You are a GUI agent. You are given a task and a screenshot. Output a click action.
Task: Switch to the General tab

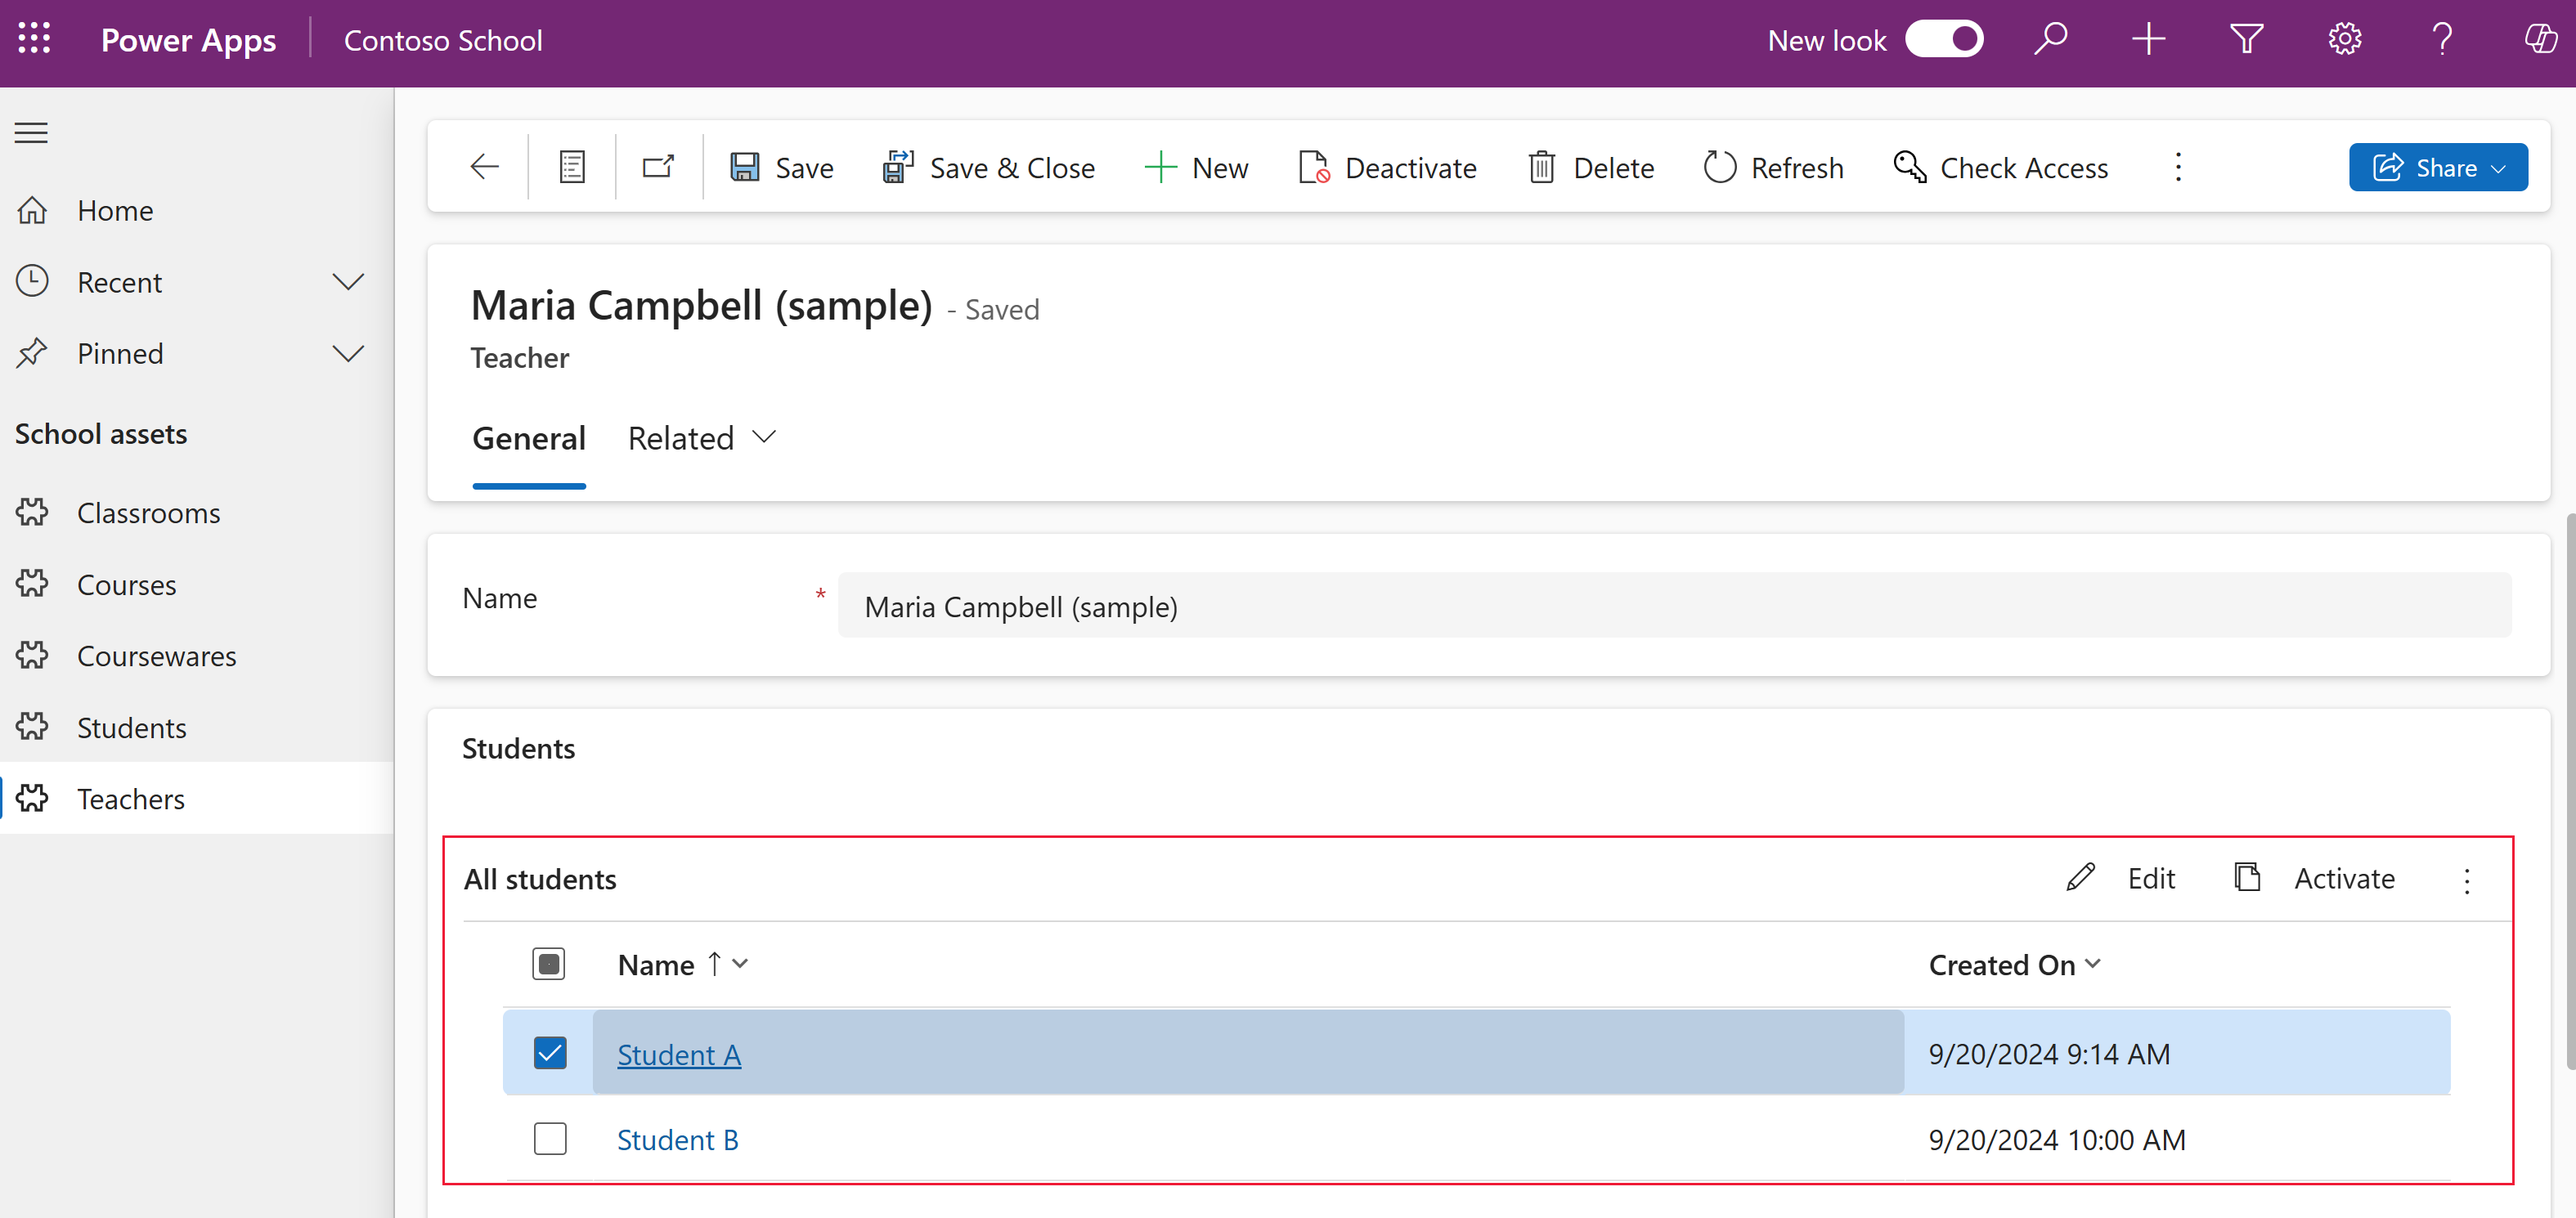click(x=527, y=437)
